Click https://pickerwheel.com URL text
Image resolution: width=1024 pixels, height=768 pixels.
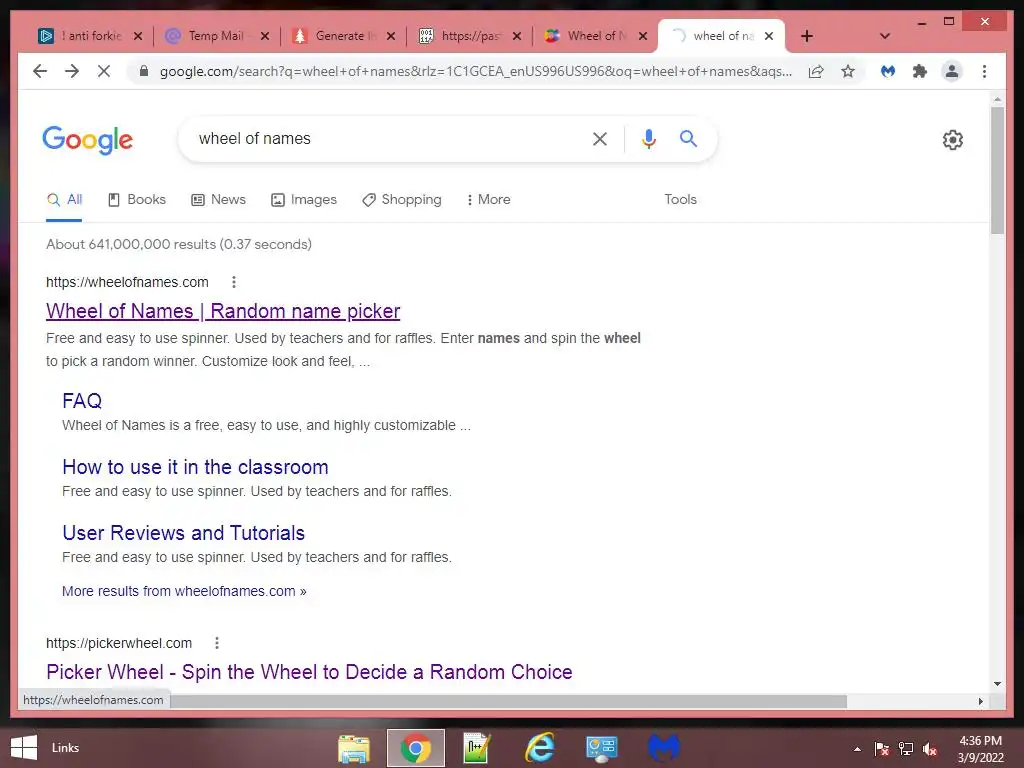[x=119, y=643]
